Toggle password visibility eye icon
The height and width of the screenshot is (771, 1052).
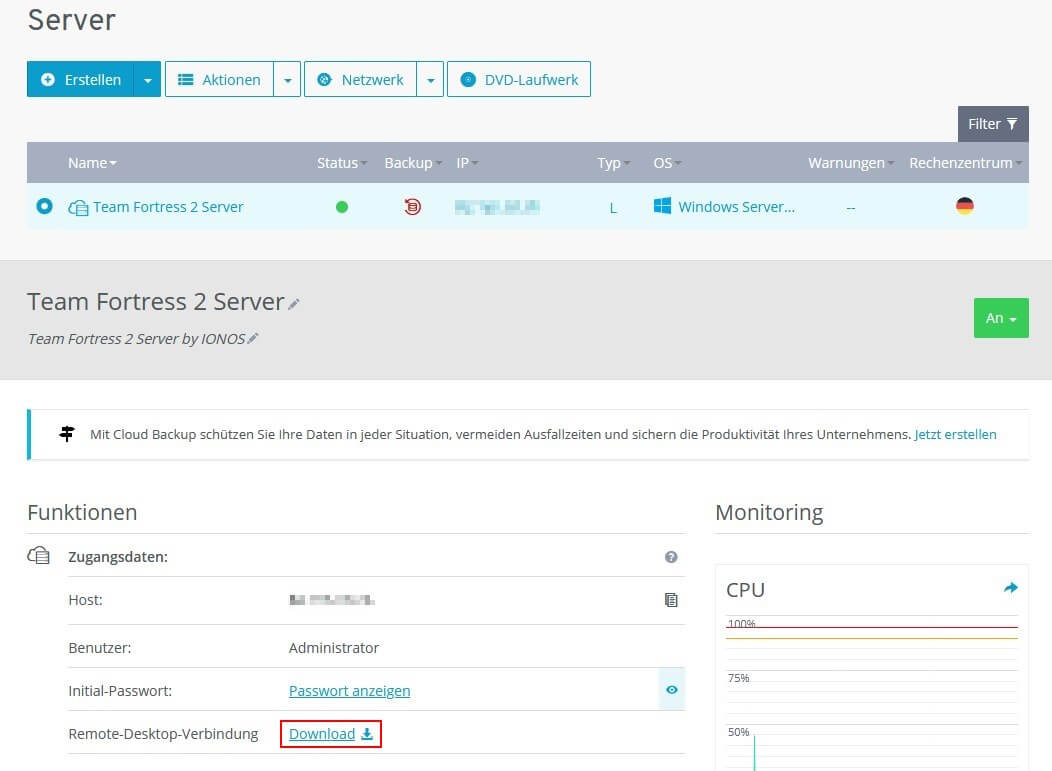(x=672, y=690)
